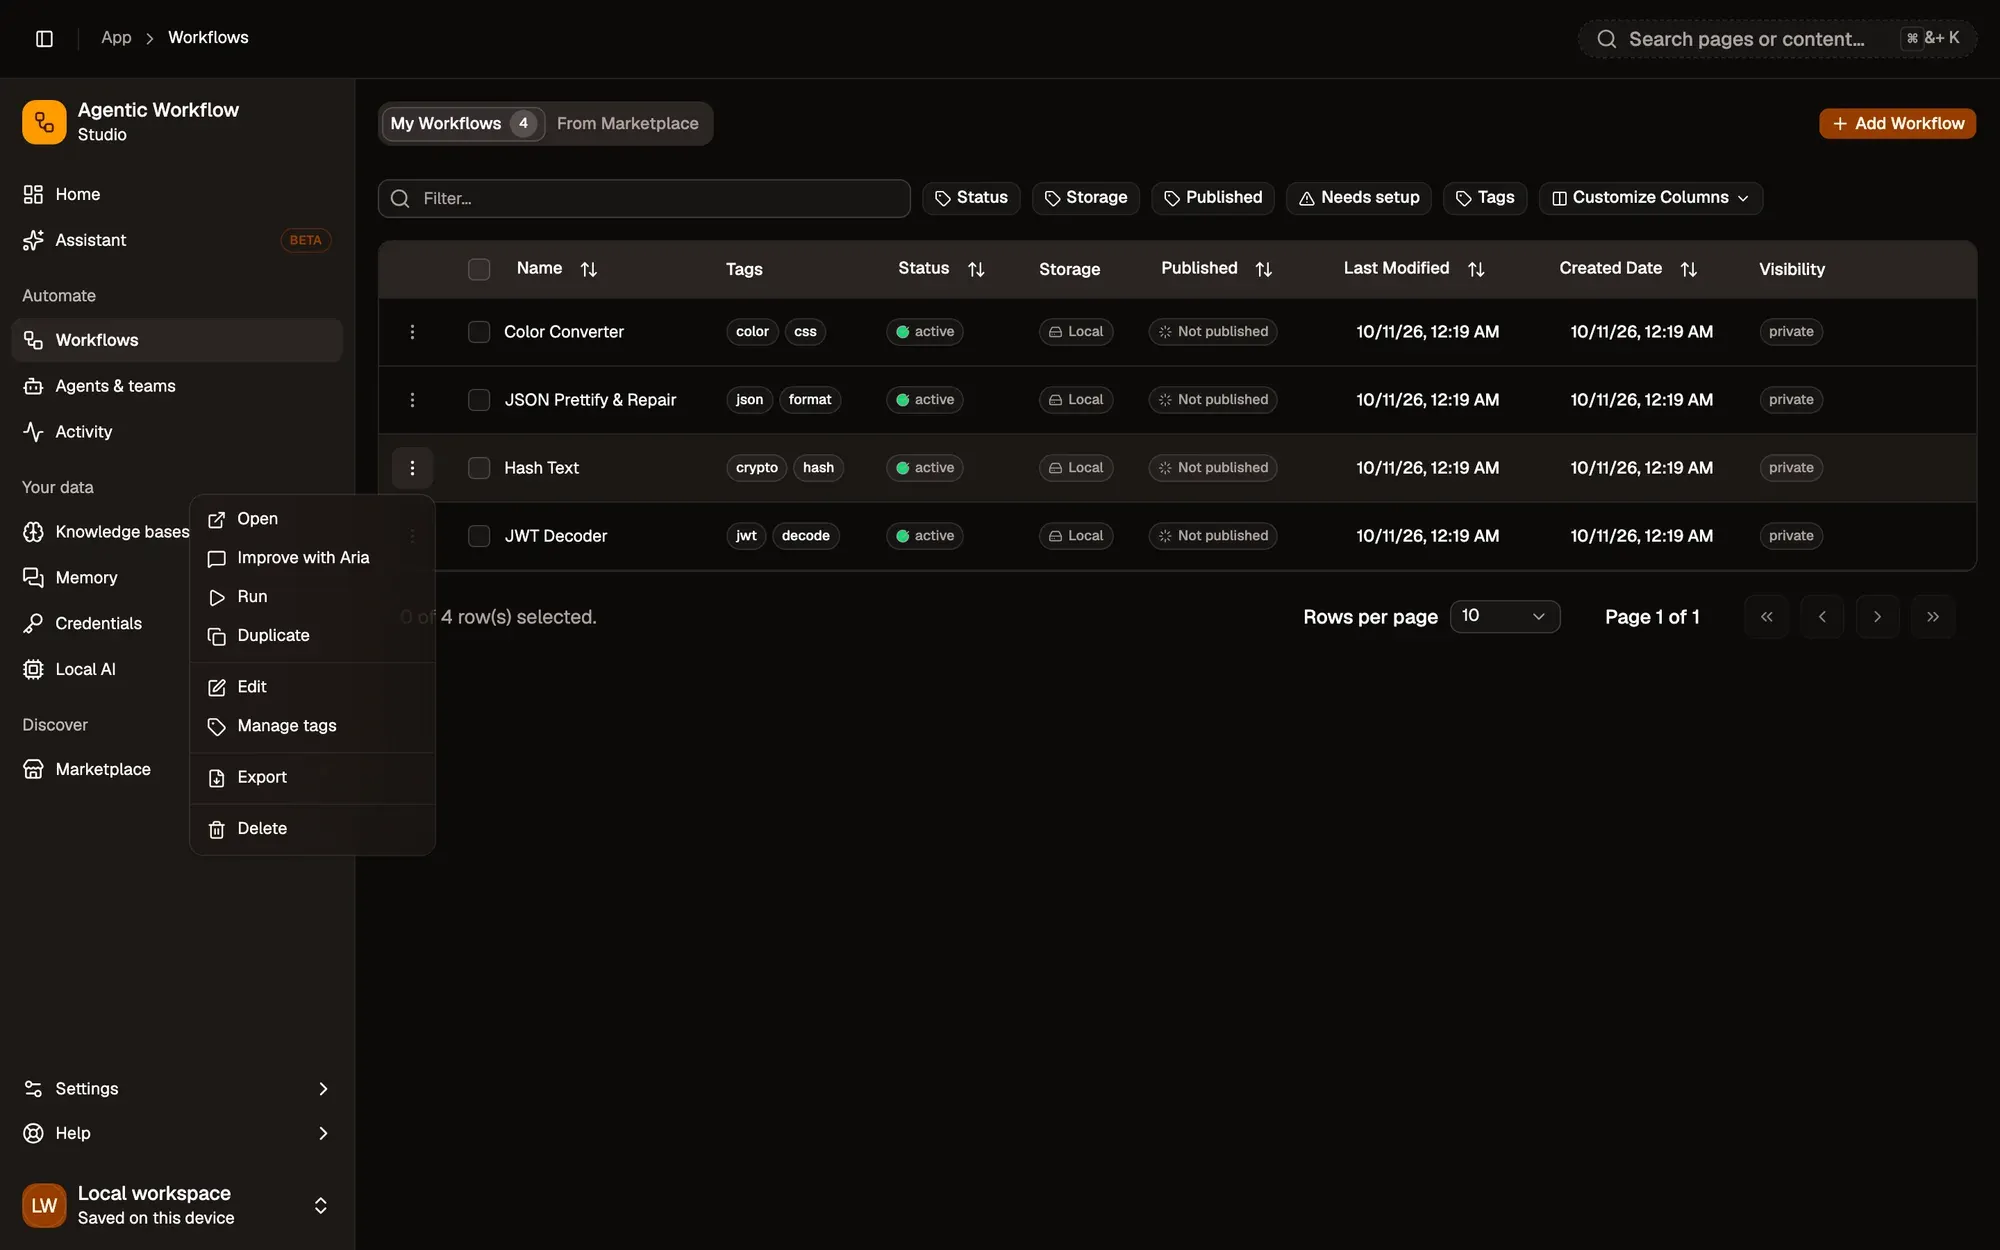Click the Filter text field
The image size is (2000, 1250).
coord(644,198)
